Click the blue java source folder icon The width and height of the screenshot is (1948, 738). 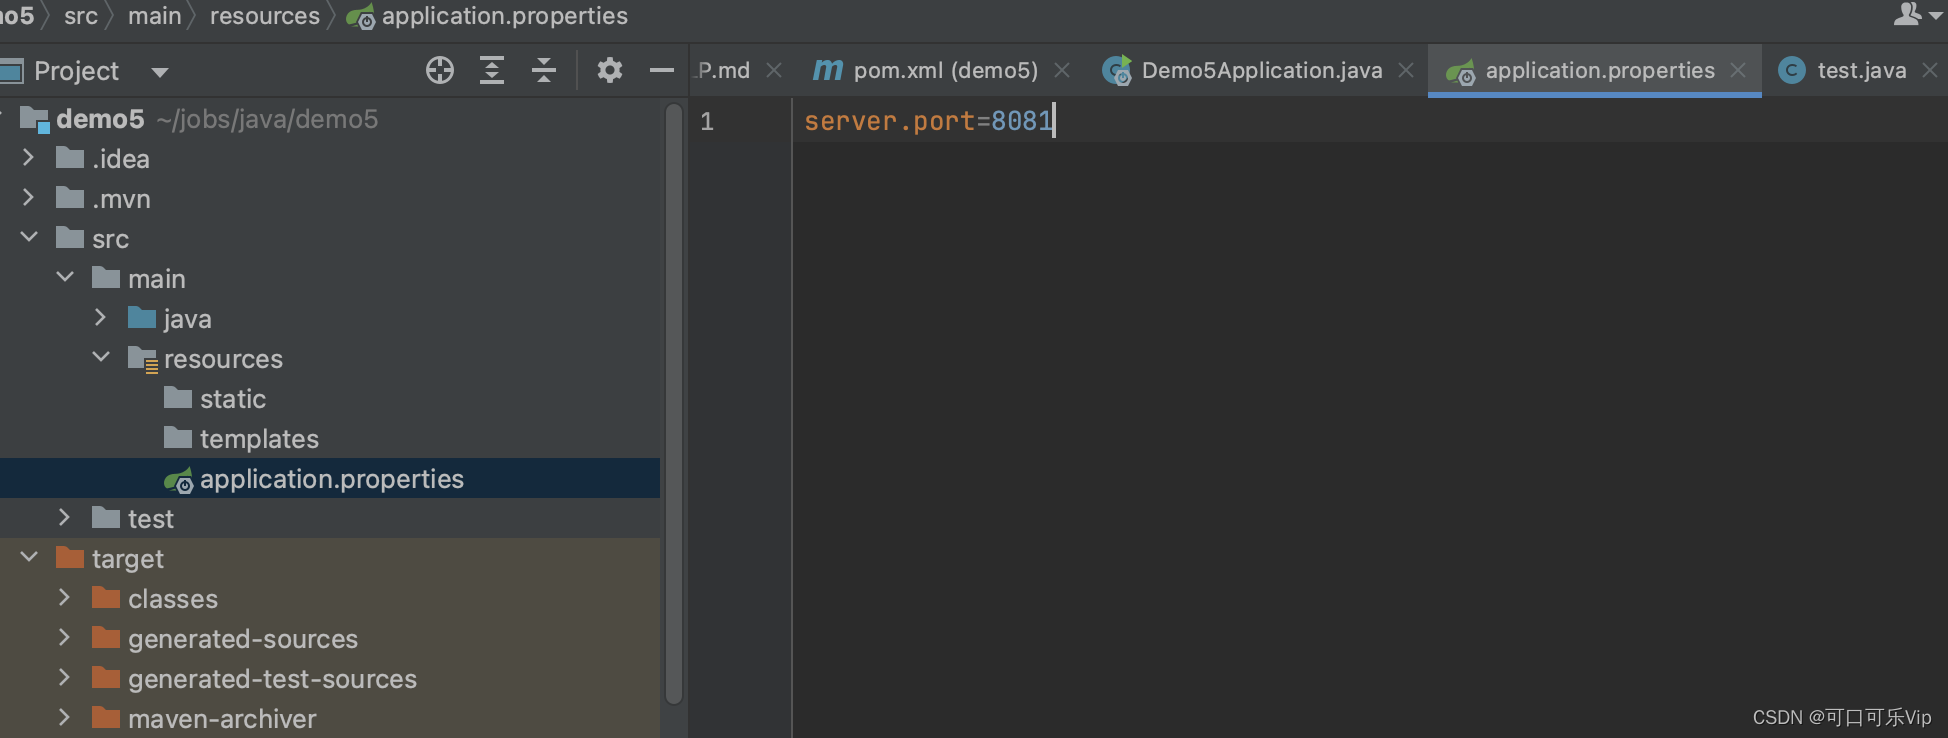click(142, 318)
